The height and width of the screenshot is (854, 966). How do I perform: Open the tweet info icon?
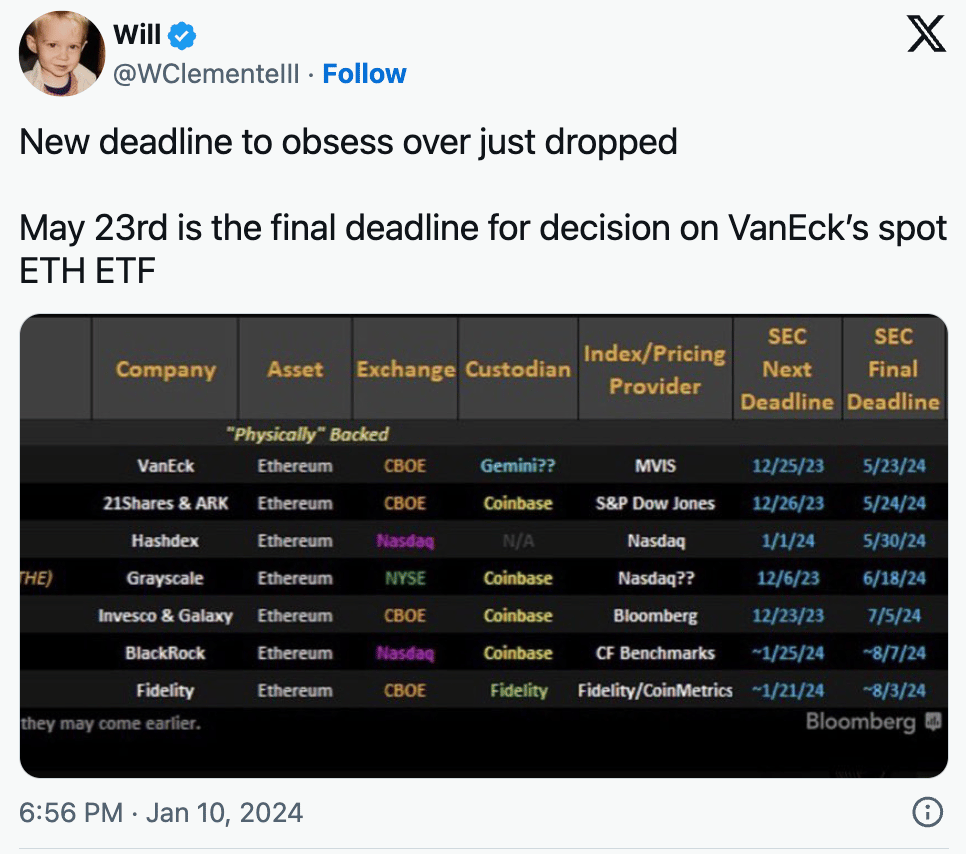point(927,812)
